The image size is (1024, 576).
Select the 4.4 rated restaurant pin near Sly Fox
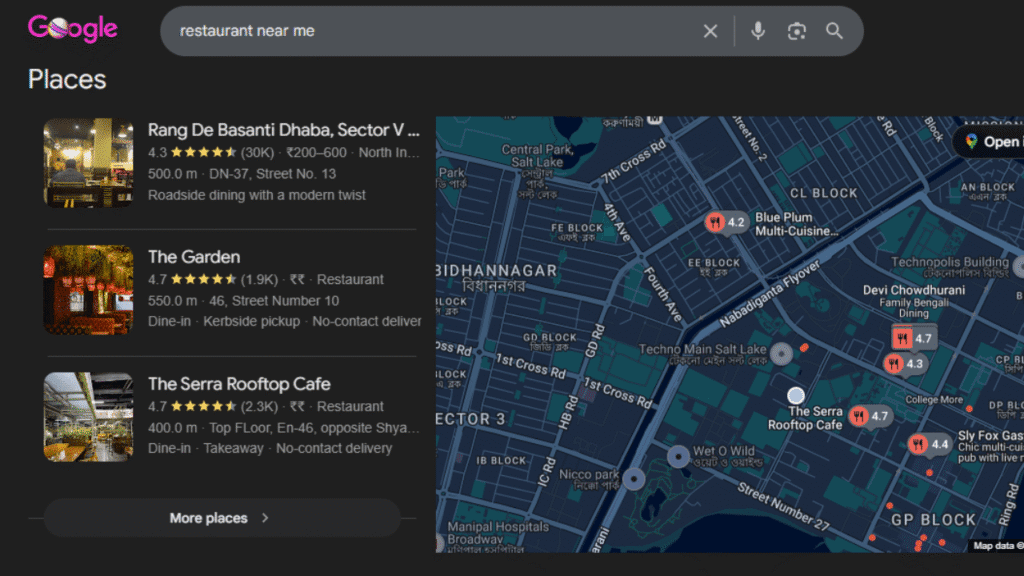pyautogui.click(x=929, y=444)
